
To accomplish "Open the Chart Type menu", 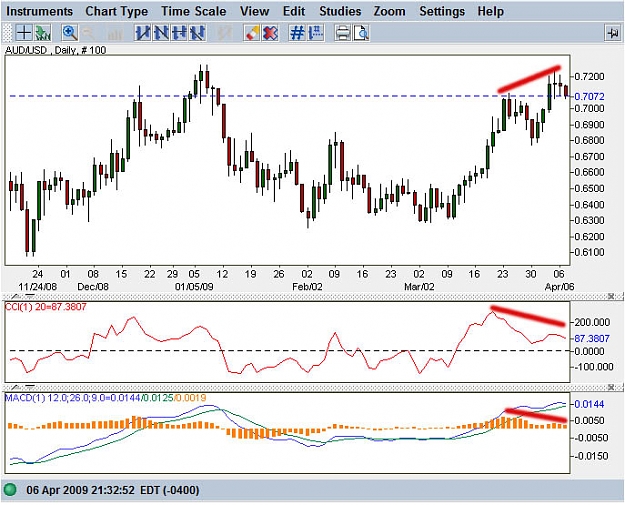I will click(117, 11).
